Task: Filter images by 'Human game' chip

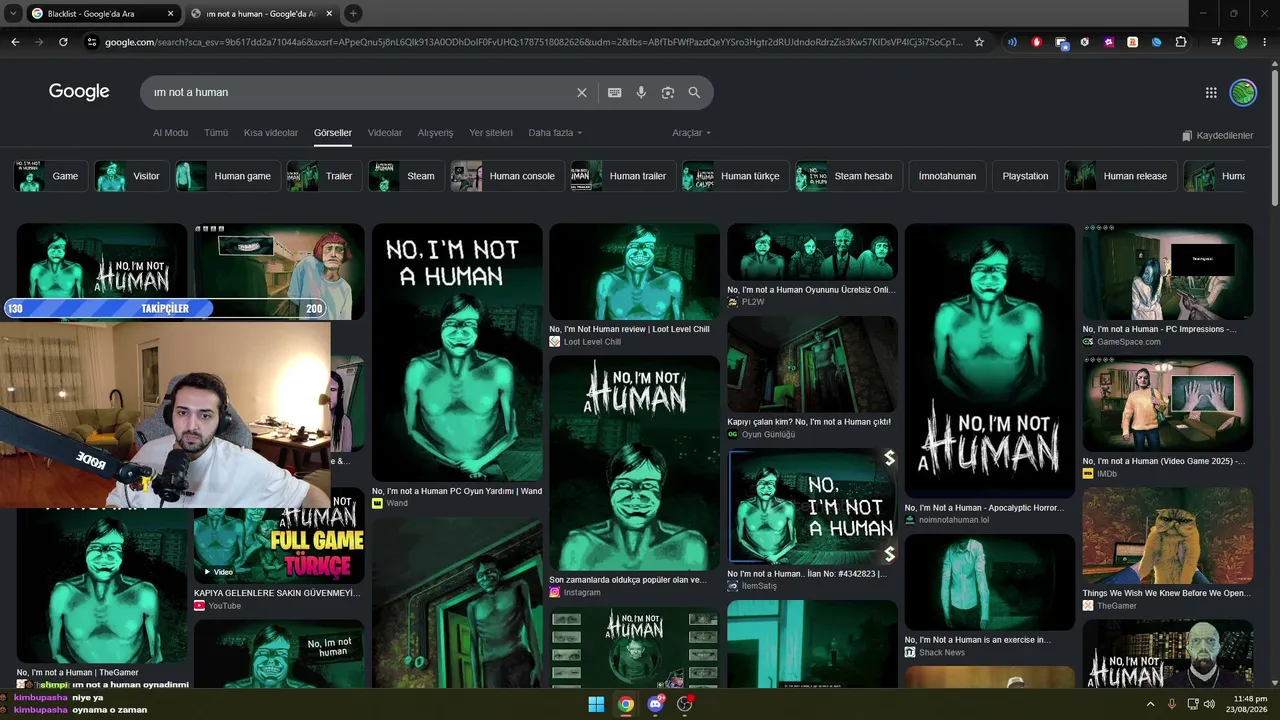Action: coord(227,176)
